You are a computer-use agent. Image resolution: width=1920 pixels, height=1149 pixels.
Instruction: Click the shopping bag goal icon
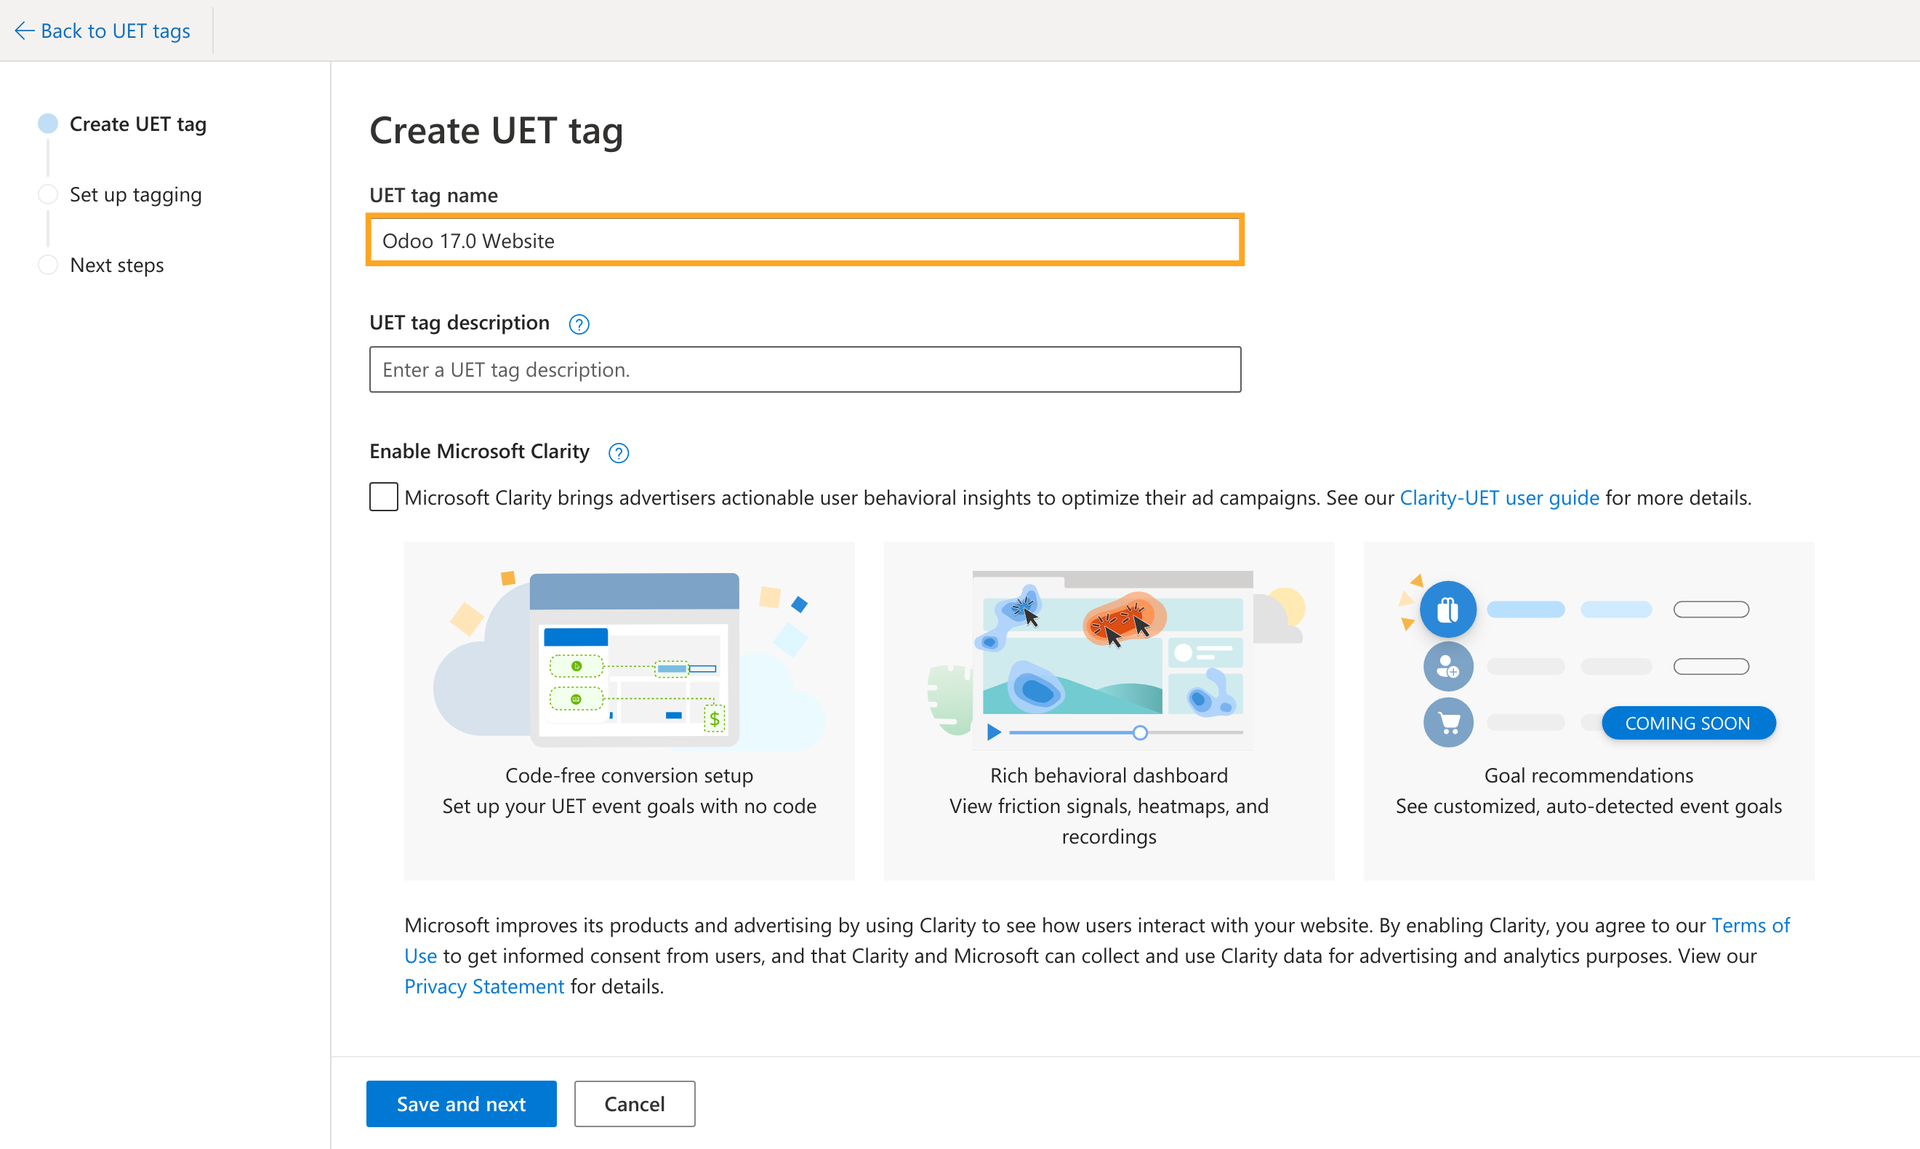1448,609
